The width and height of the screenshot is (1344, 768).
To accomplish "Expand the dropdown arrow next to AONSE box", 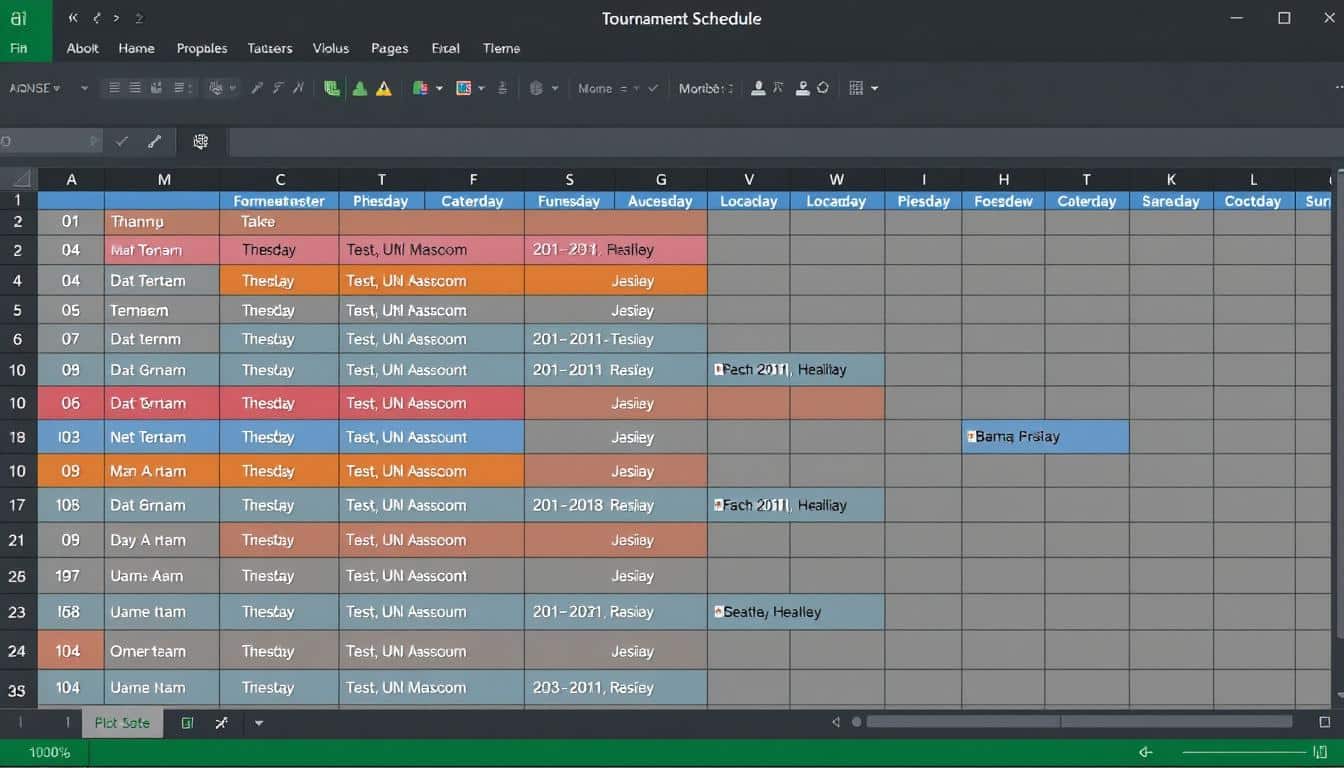I will [84, 88].
